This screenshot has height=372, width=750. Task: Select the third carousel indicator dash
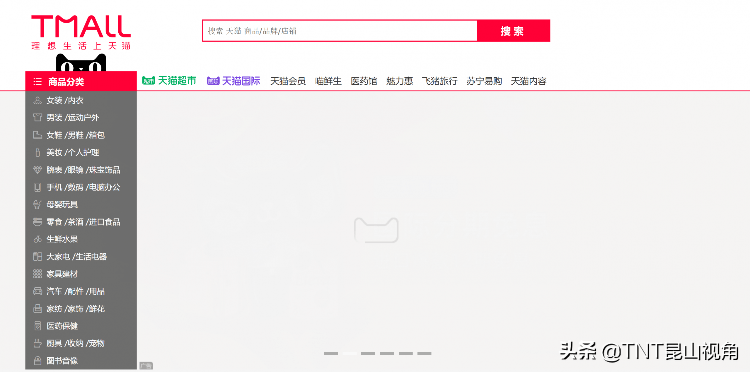(x=368, y=353)
